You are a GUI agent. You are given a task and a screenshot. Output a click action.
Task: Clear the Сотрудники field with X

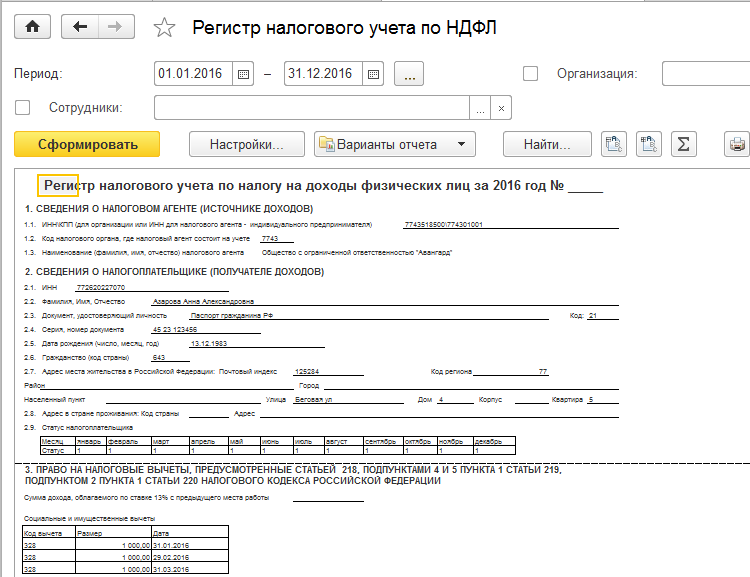(x=502, y=108)
